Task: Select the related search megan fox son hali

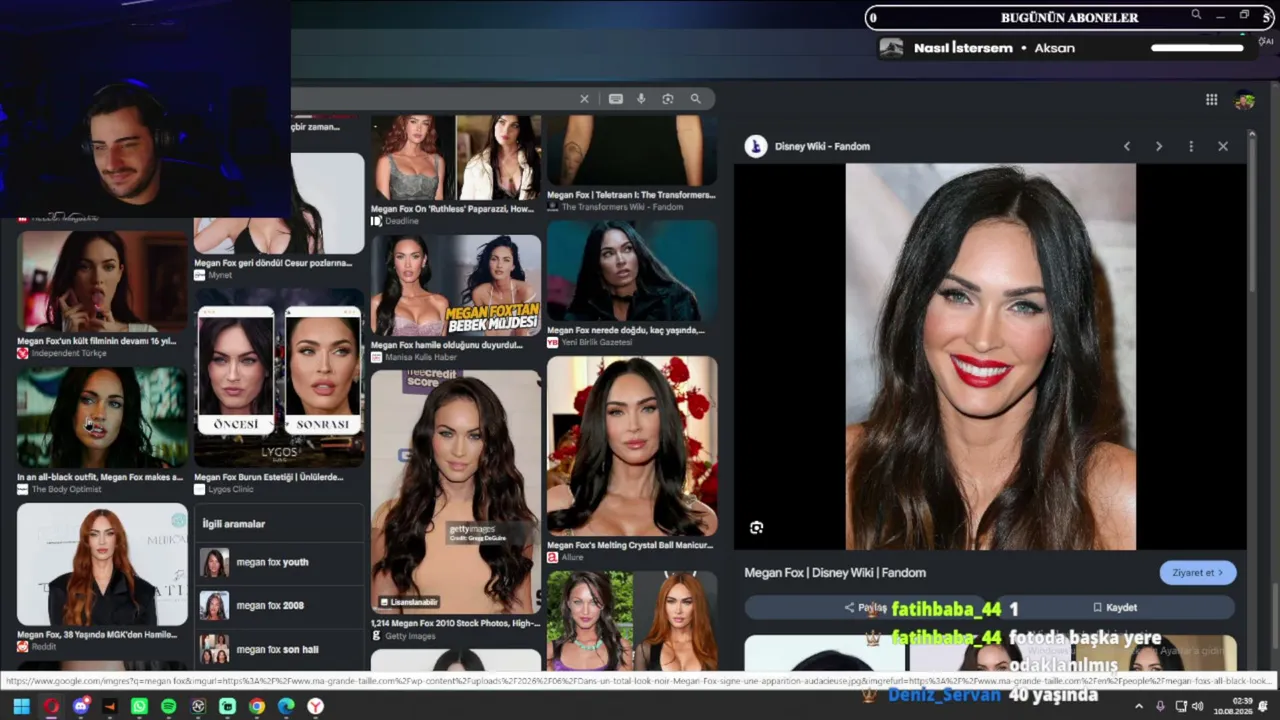Action: tap(279, 649)
